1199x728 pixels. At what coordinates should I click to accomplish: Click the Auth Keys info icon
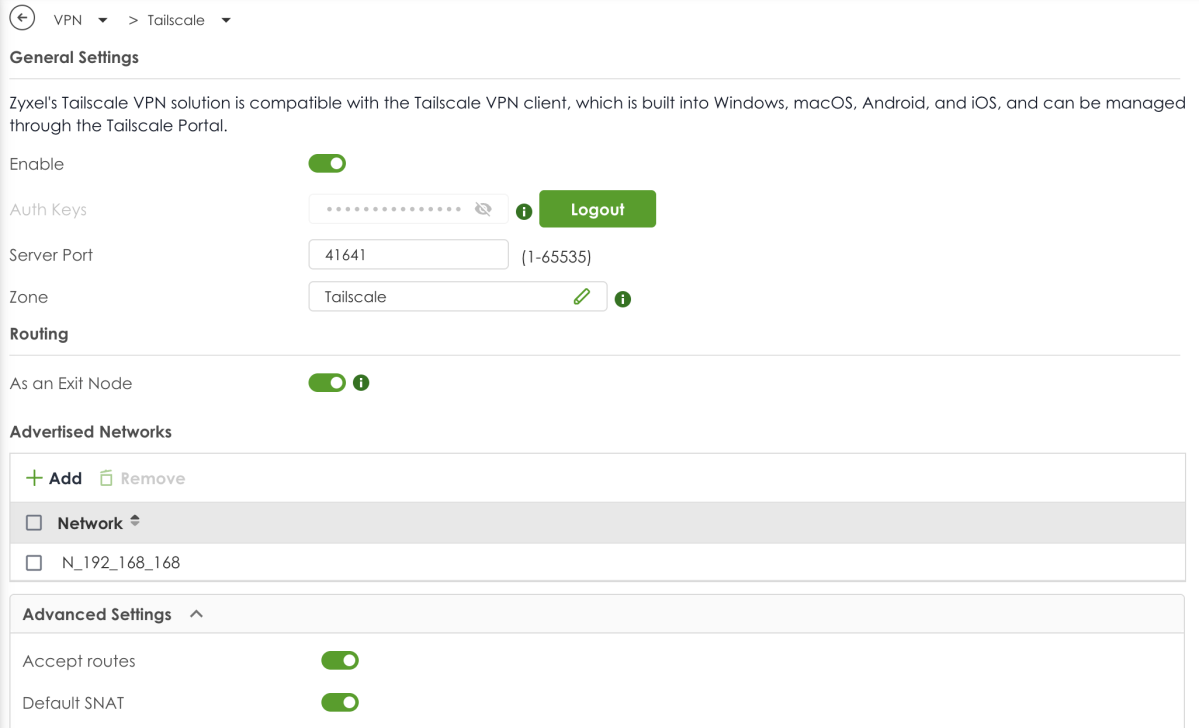coord(523,211)
